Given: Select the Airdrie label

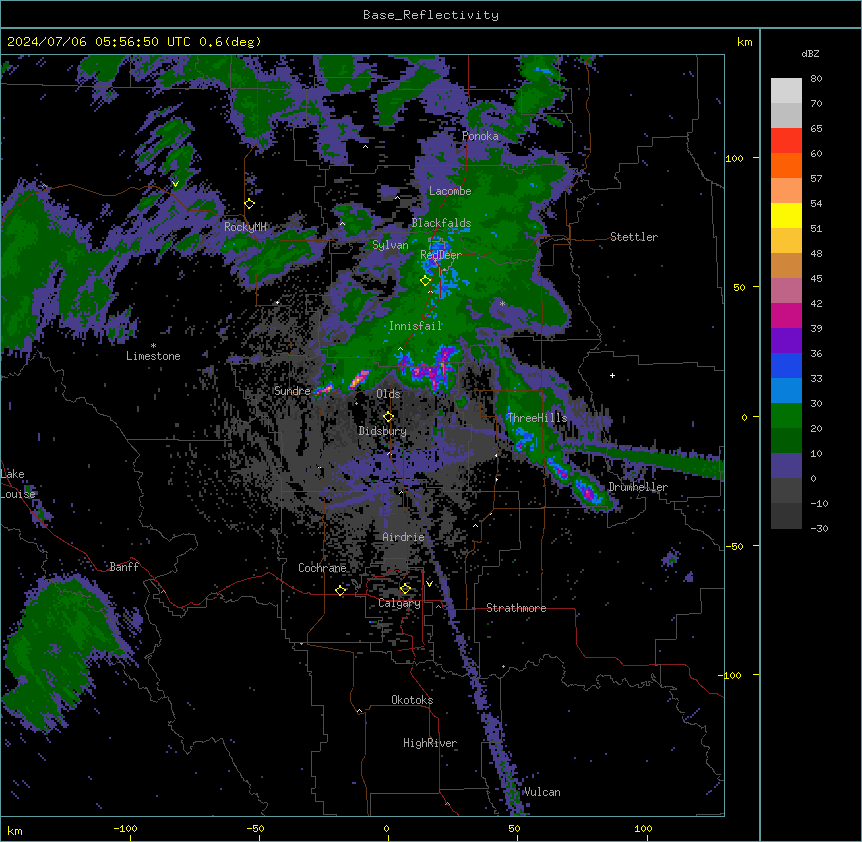Looking at the screenshot, I should [x=403, y=537].
